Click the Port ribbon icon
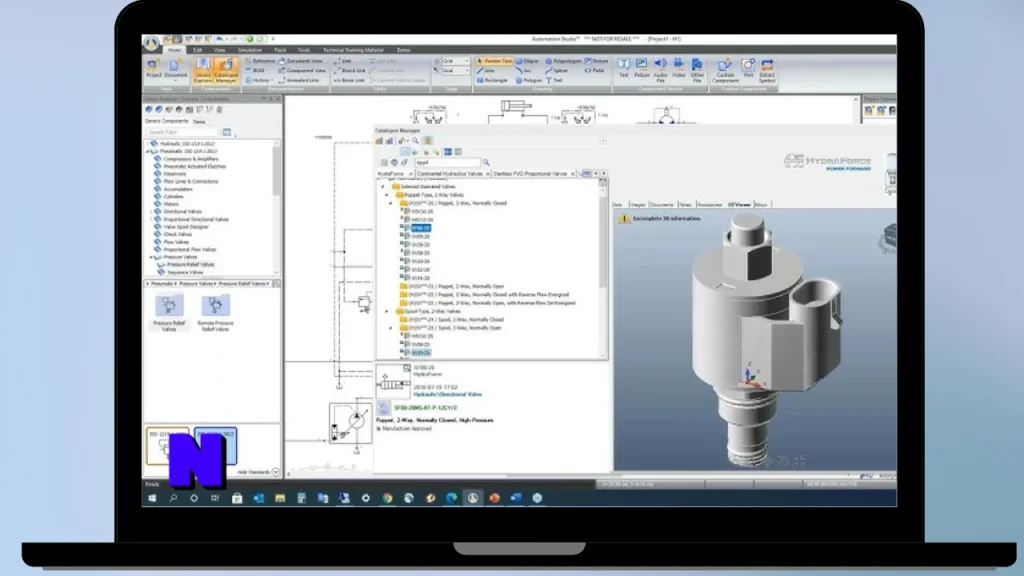 (748, 68)
